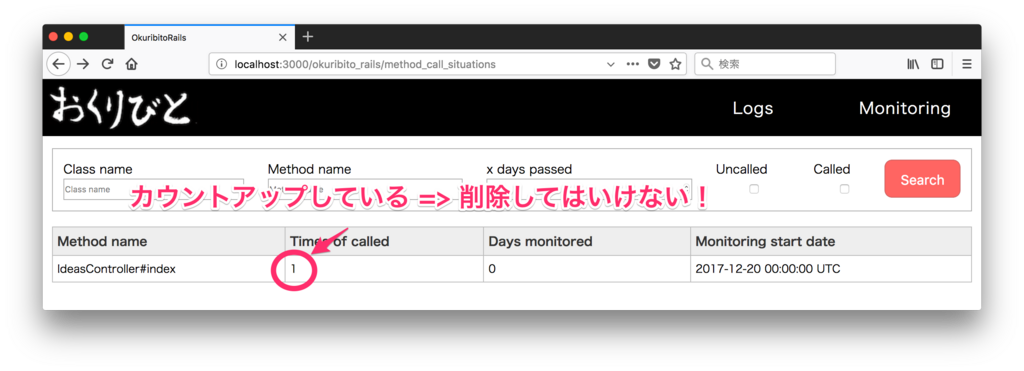Select the times called value 1
Image resolution: width=1024 pixels, height=371 pixels.
[x=294, y=268]
